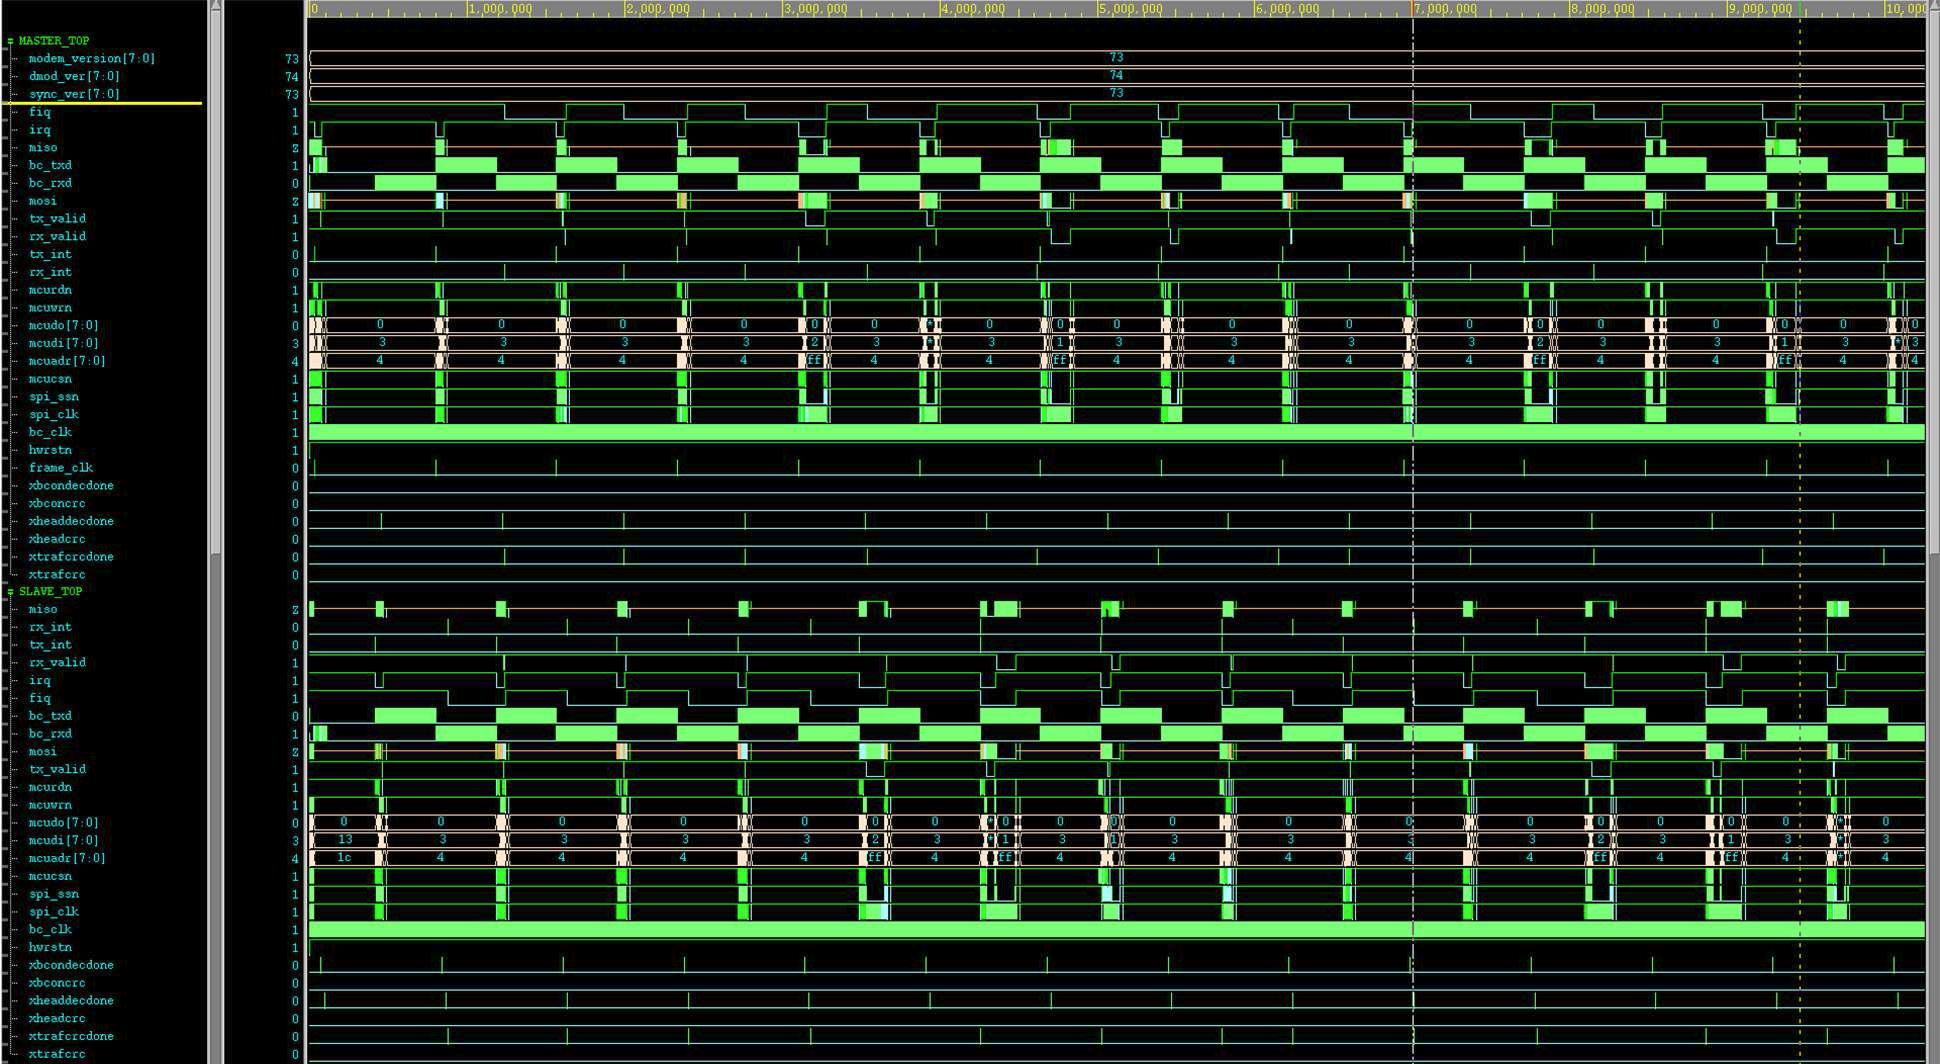Select mcudo[7:0] bus under MASTER_TOP

click(63, 326)
